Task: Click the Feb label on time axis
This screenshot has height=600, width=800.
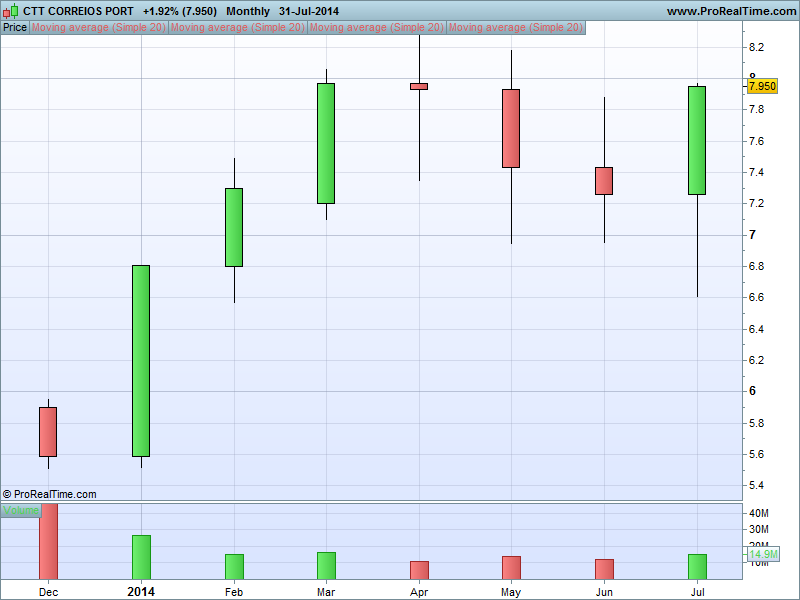Action: tap(234, 592)
